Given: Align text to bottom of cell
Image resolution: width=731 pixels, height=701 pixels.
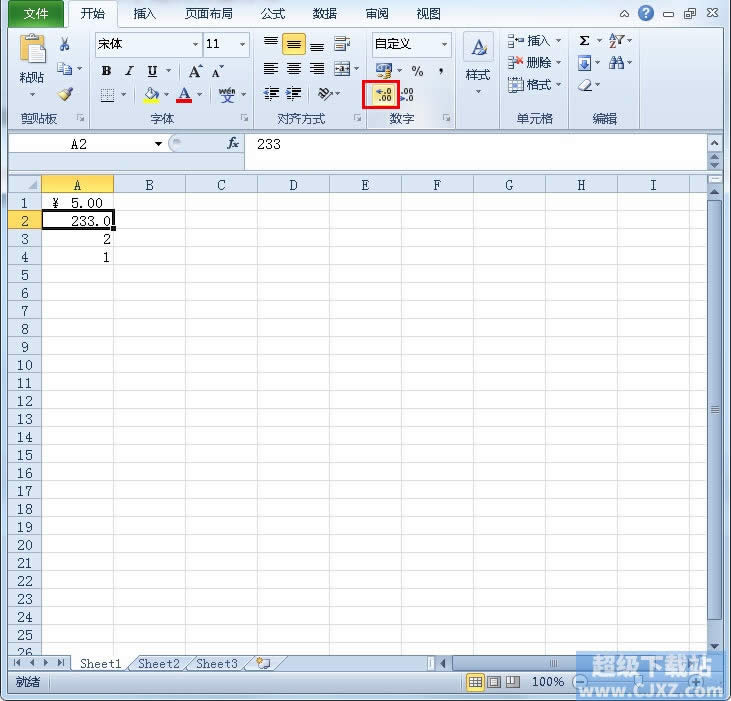Looking at the screenshot, I should tap(317, 44).
